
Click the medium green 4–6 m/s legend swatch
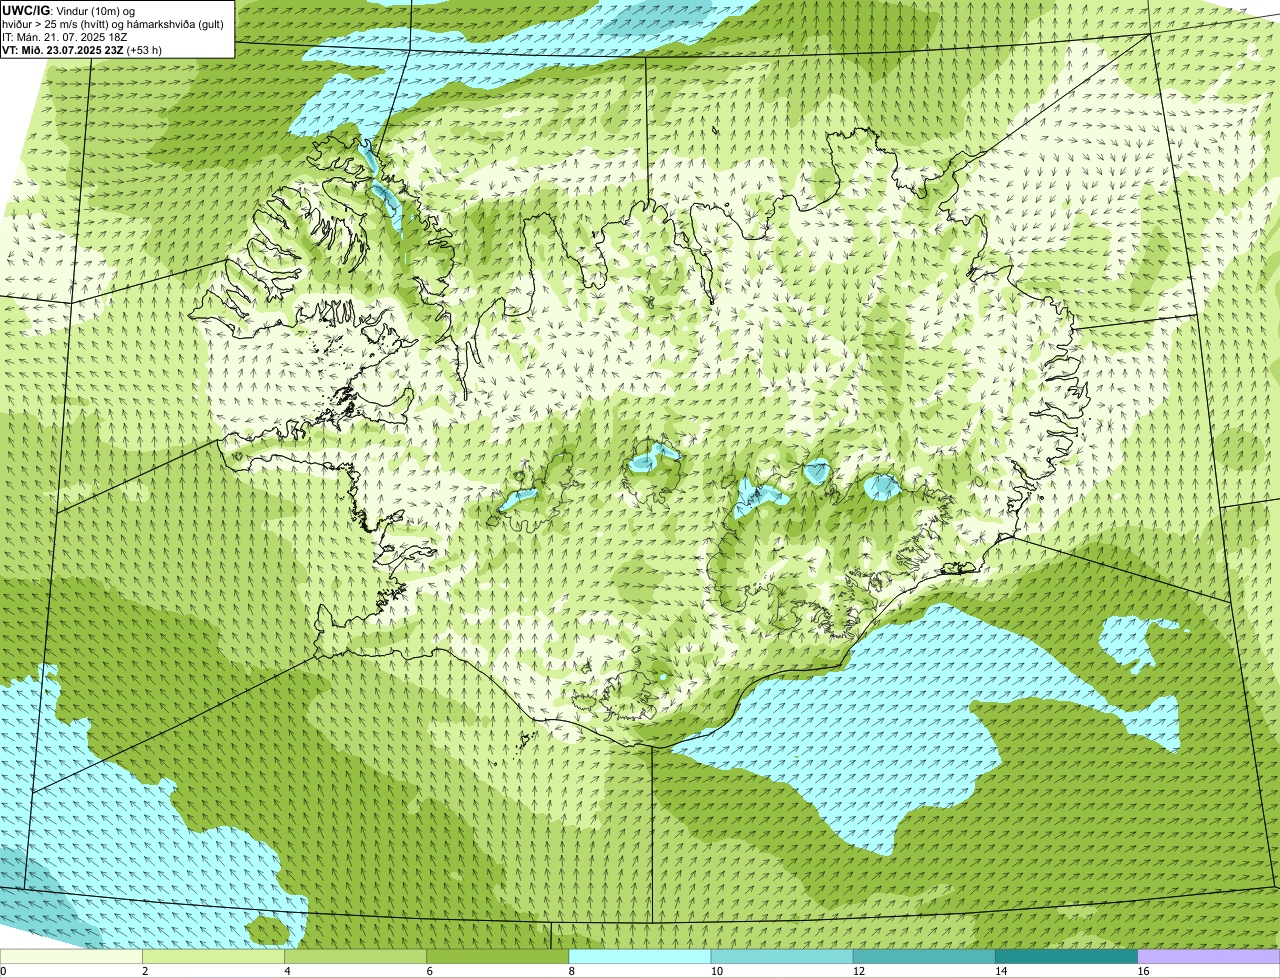[356, 956]
